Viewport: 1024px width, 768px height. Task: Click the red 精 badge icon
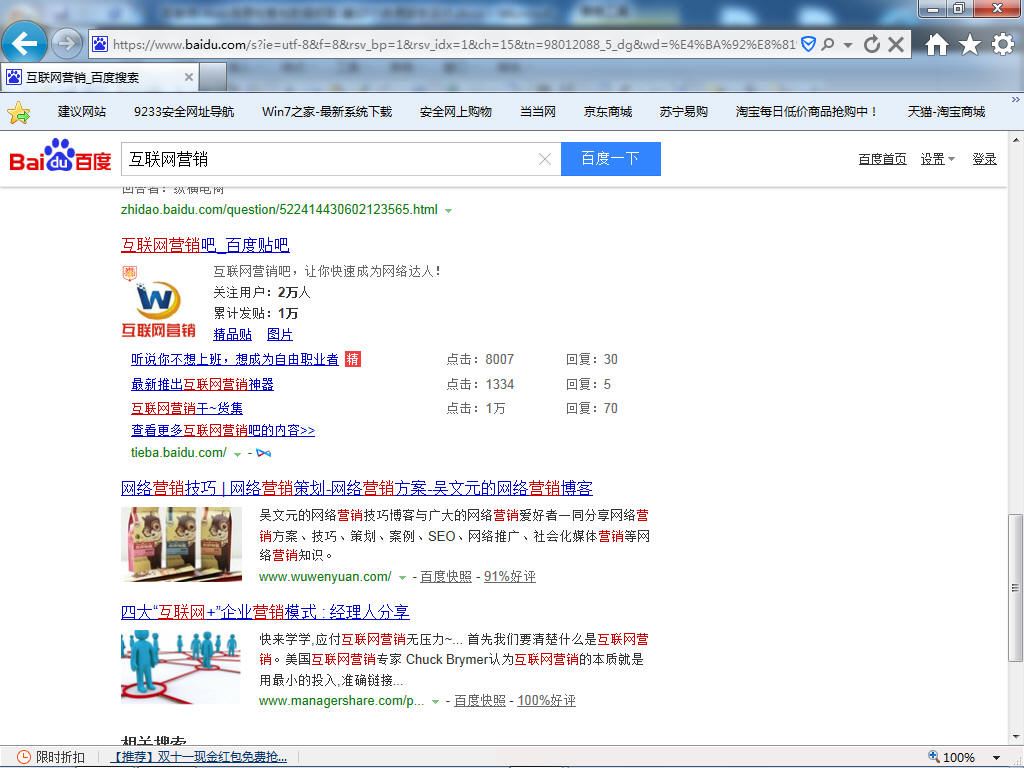pyautogui.click(x=353, y=359)
